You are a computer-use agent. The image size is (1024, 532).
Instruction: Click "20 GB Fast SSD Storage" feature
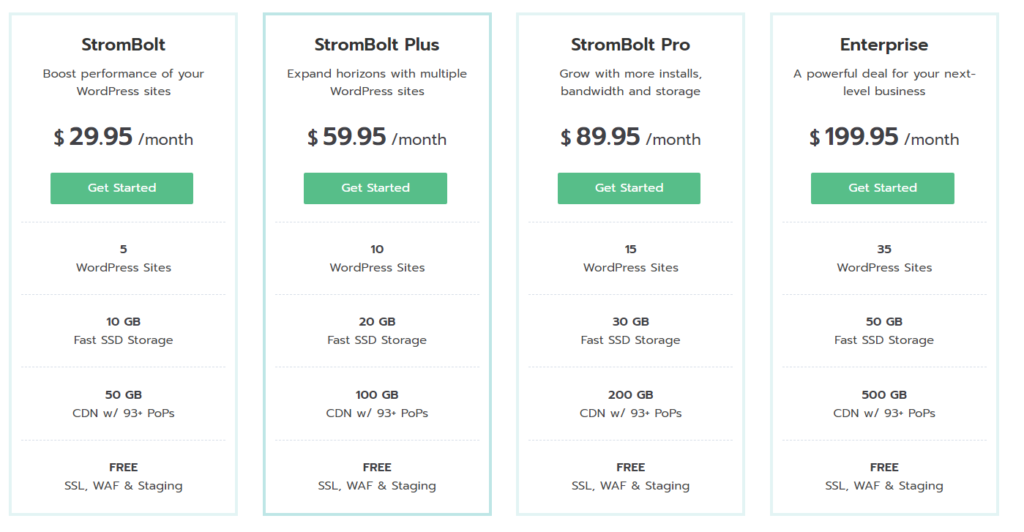point(377,331)
